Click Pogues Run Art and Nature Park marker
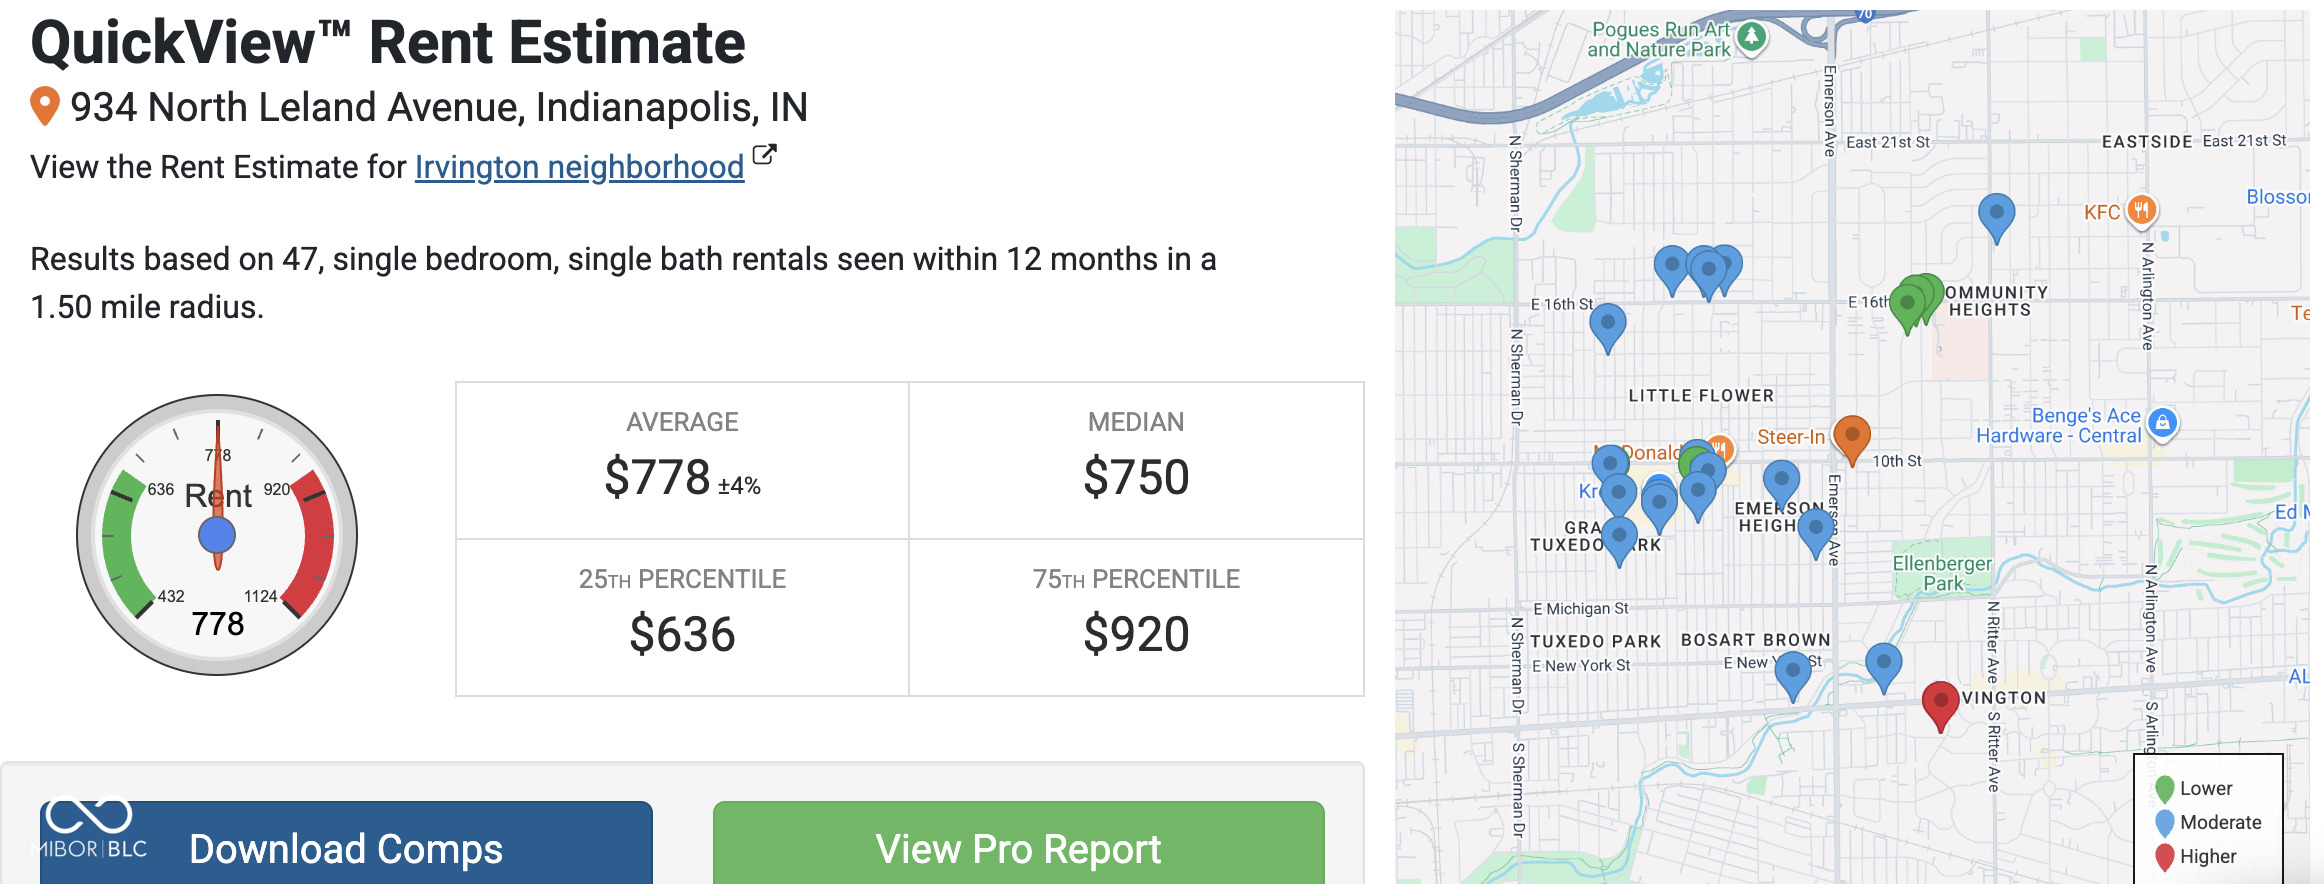 point(1751,38)
